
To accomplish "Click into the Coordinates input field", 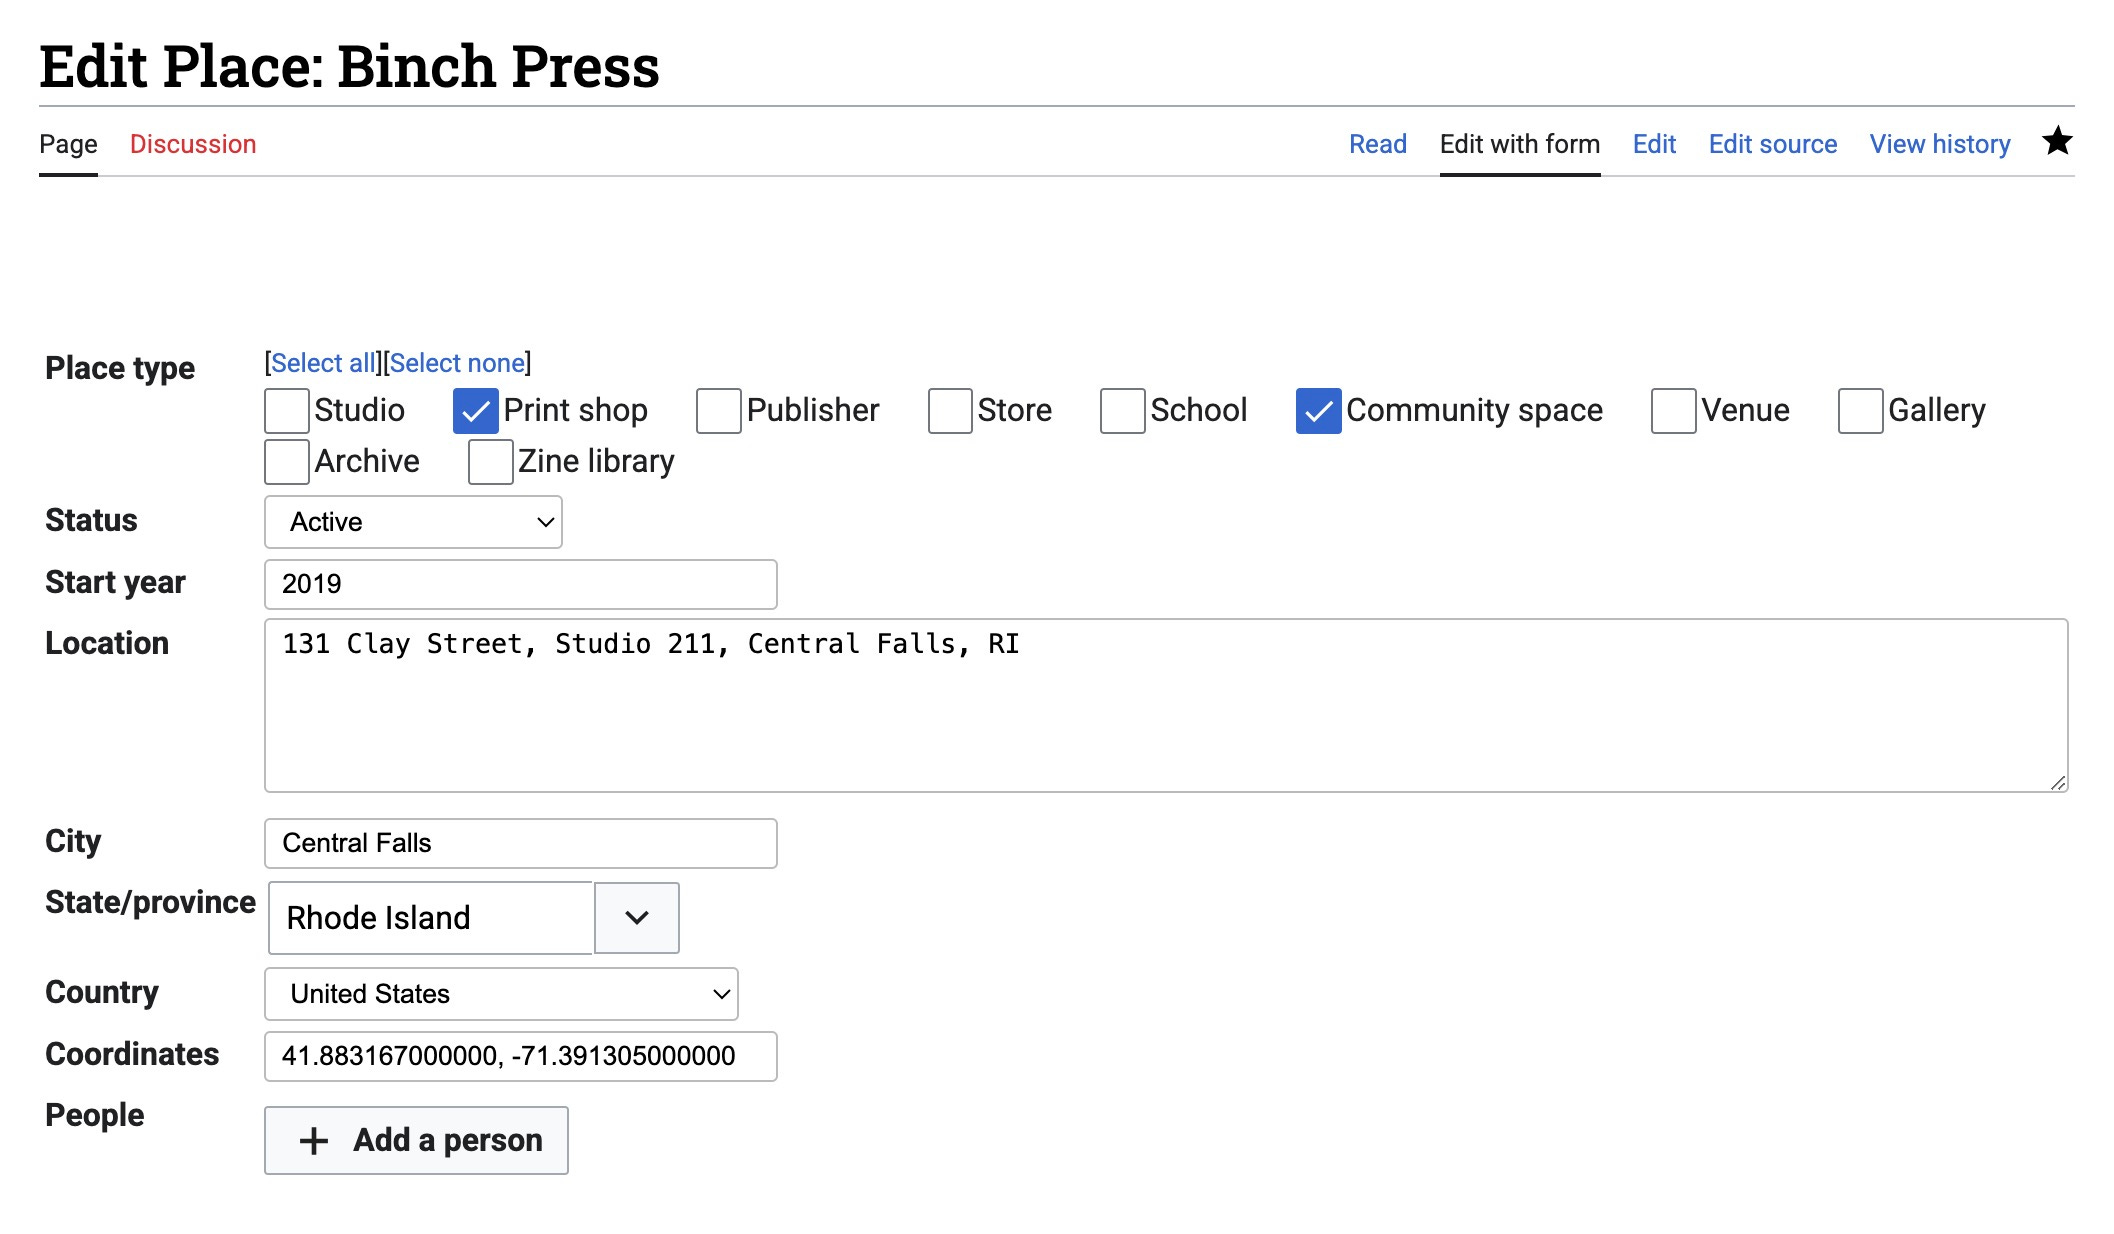I will coord(520,1056).
